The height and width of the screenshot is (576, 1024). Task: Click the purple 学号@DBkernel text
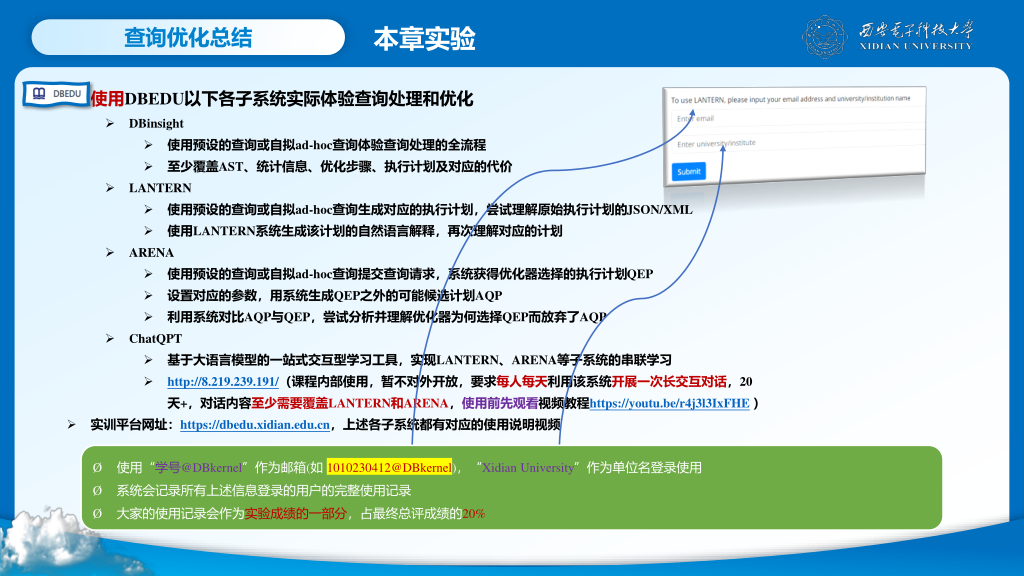click(199, 468)
